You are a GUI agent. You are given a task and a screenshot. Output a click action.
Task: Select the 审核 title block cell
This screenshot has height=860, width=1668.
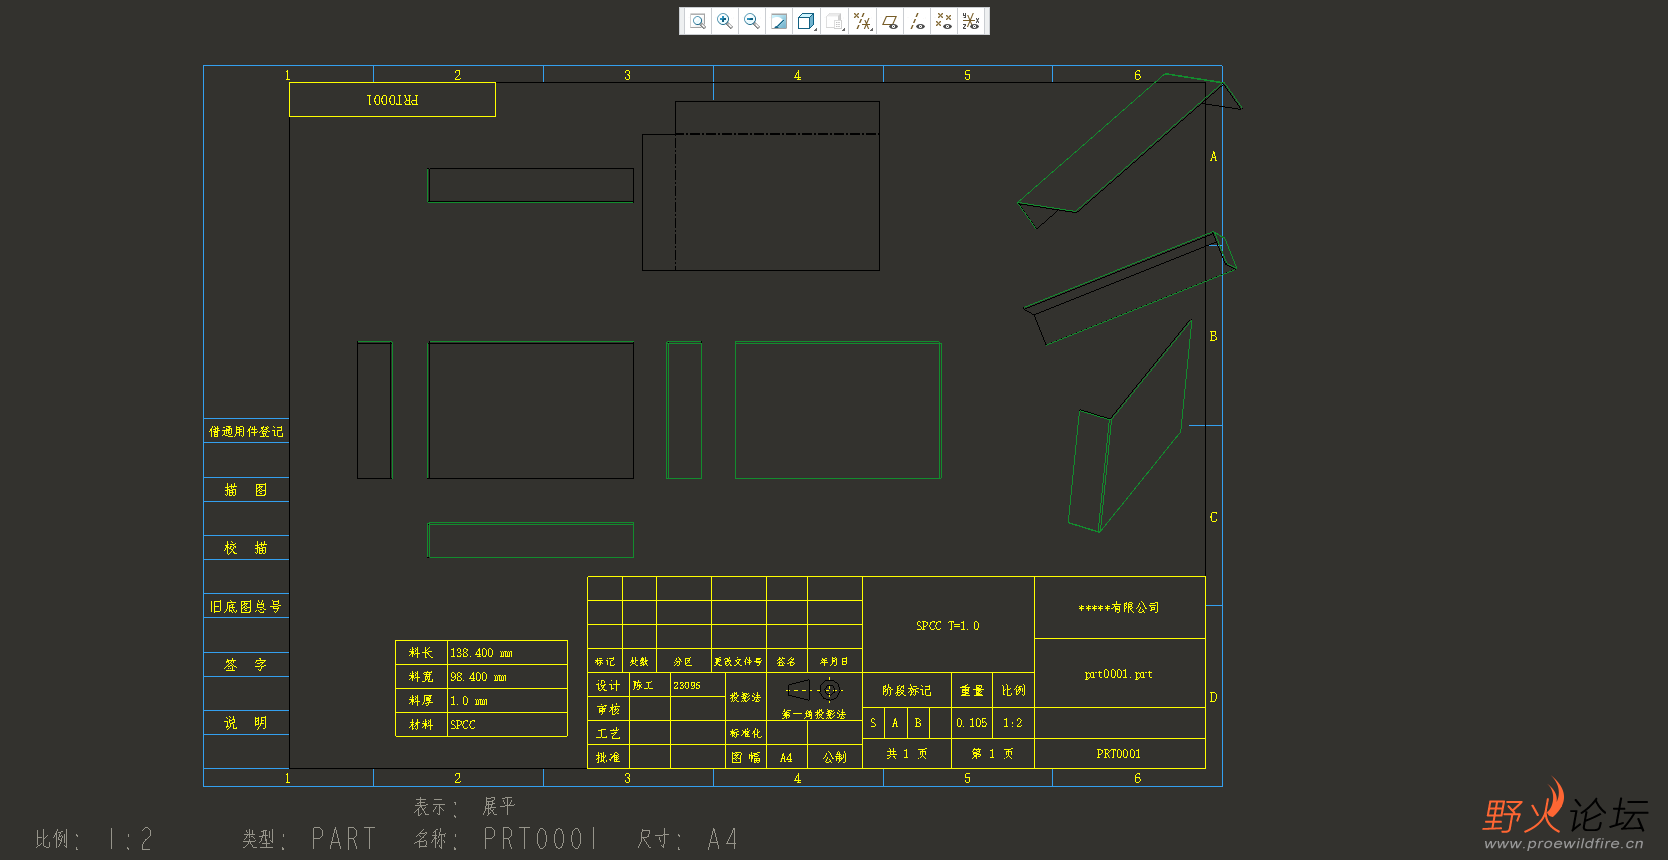point(608,709)
